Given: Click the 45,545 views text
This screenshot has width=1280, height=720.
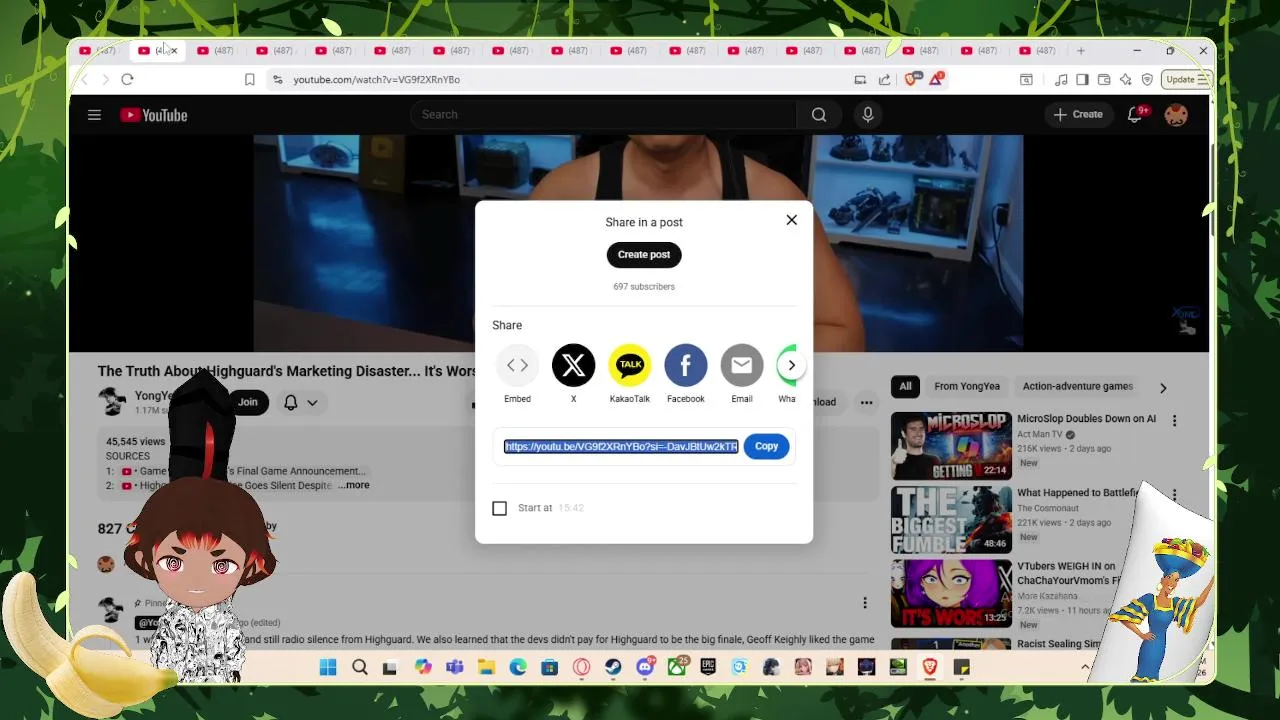Looking at the screenshot, I should (136, 441).
